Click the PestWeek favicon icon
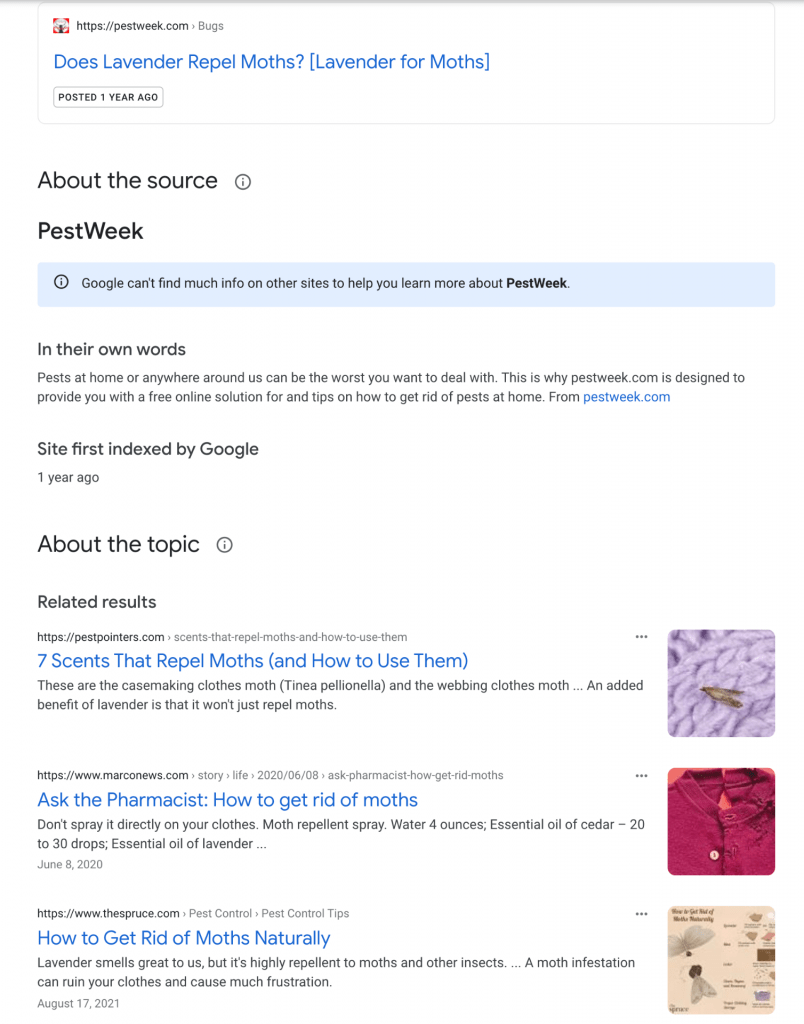Viewport: 804px width, 1024px height. [61, 26]
